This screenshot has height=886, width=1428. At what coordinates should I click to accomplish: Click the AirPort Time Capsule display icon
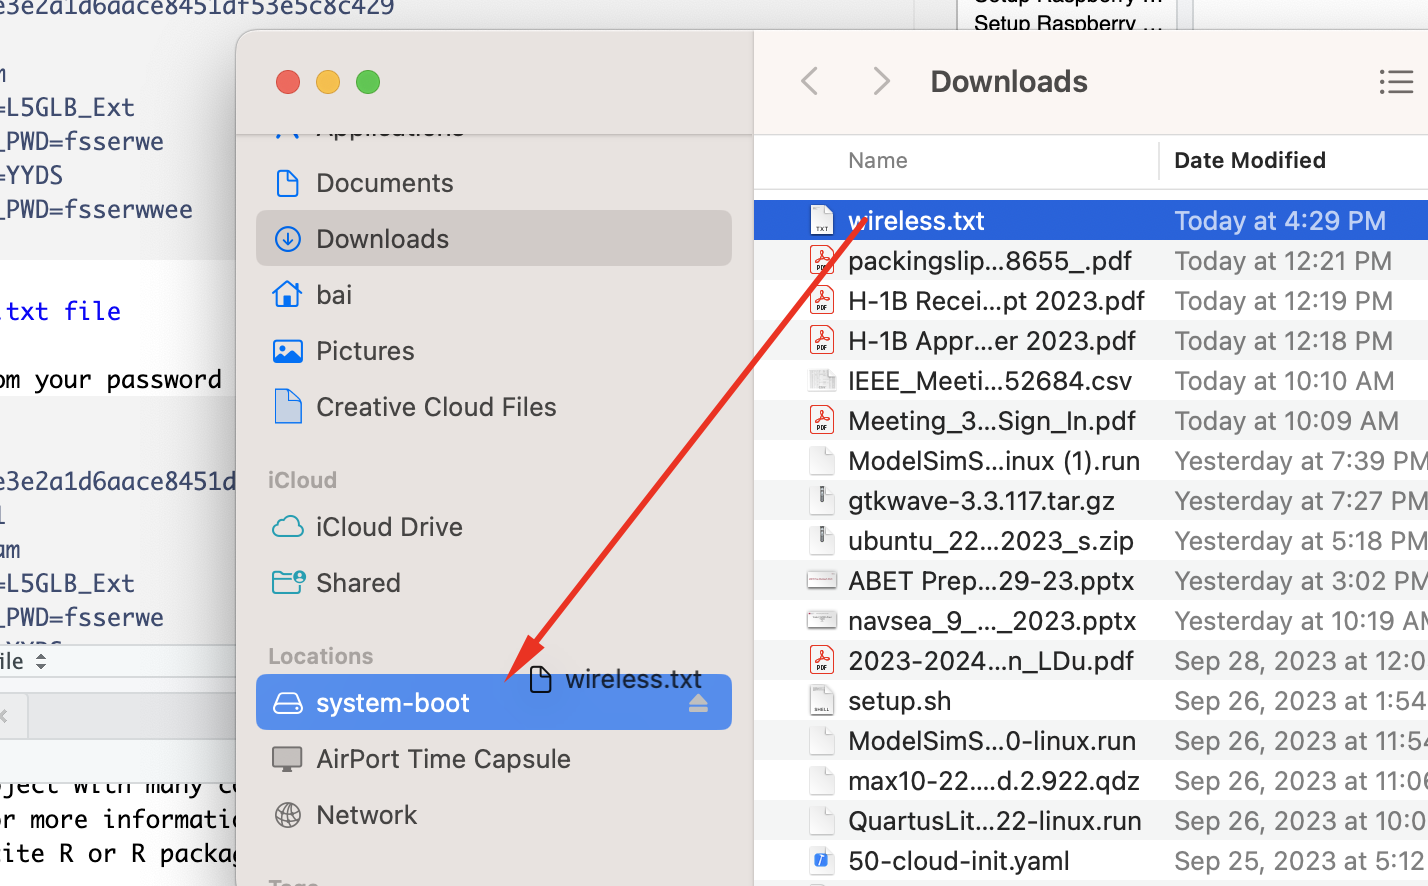coord(288,759)
